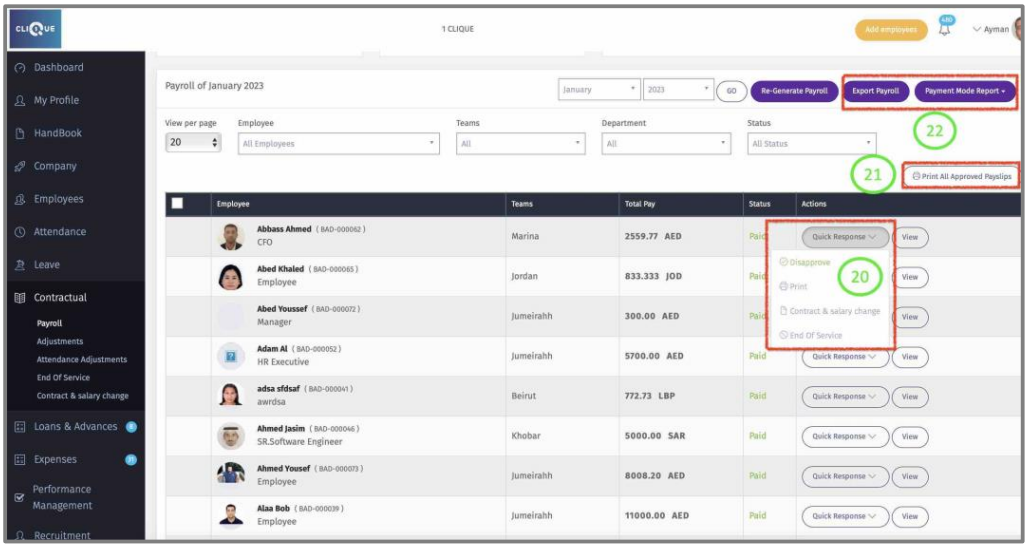Open Attendance Adjustments submenu item
This screenshot has width=1030, height=544.
point(81,360)
